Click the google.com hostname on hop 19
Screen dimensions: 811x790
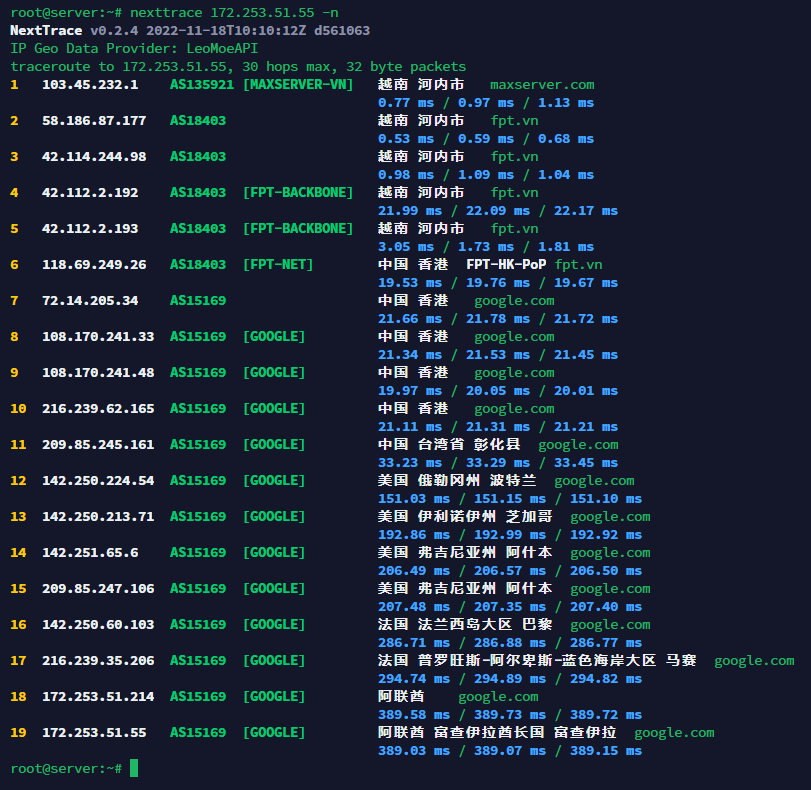point(674,732)
